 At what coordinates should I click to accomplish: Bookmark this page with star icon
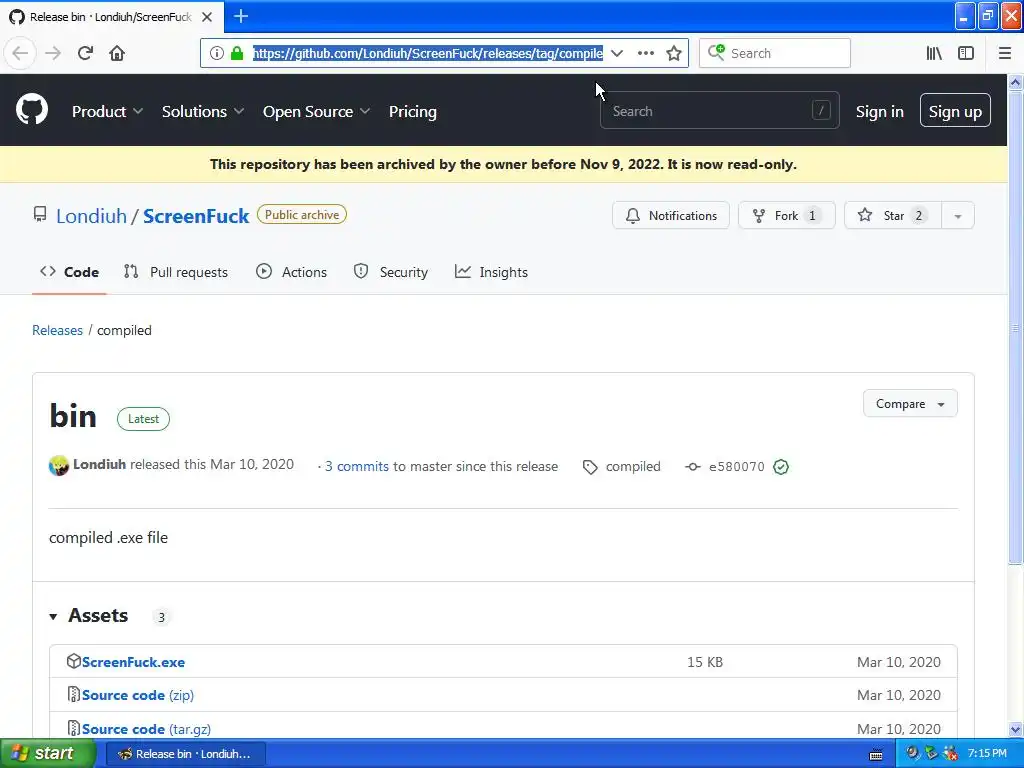[674, 53]
